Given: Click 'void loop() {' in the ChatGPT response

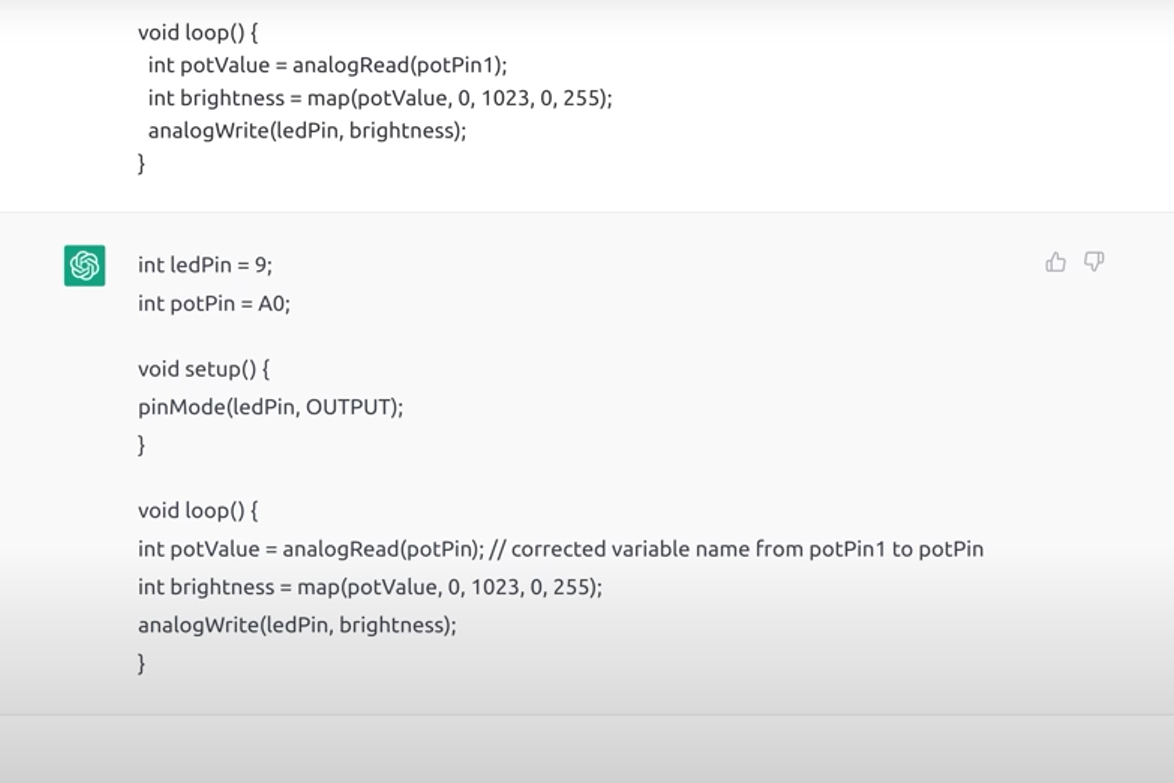Looking at the screenshot, I should coord(198,511).
